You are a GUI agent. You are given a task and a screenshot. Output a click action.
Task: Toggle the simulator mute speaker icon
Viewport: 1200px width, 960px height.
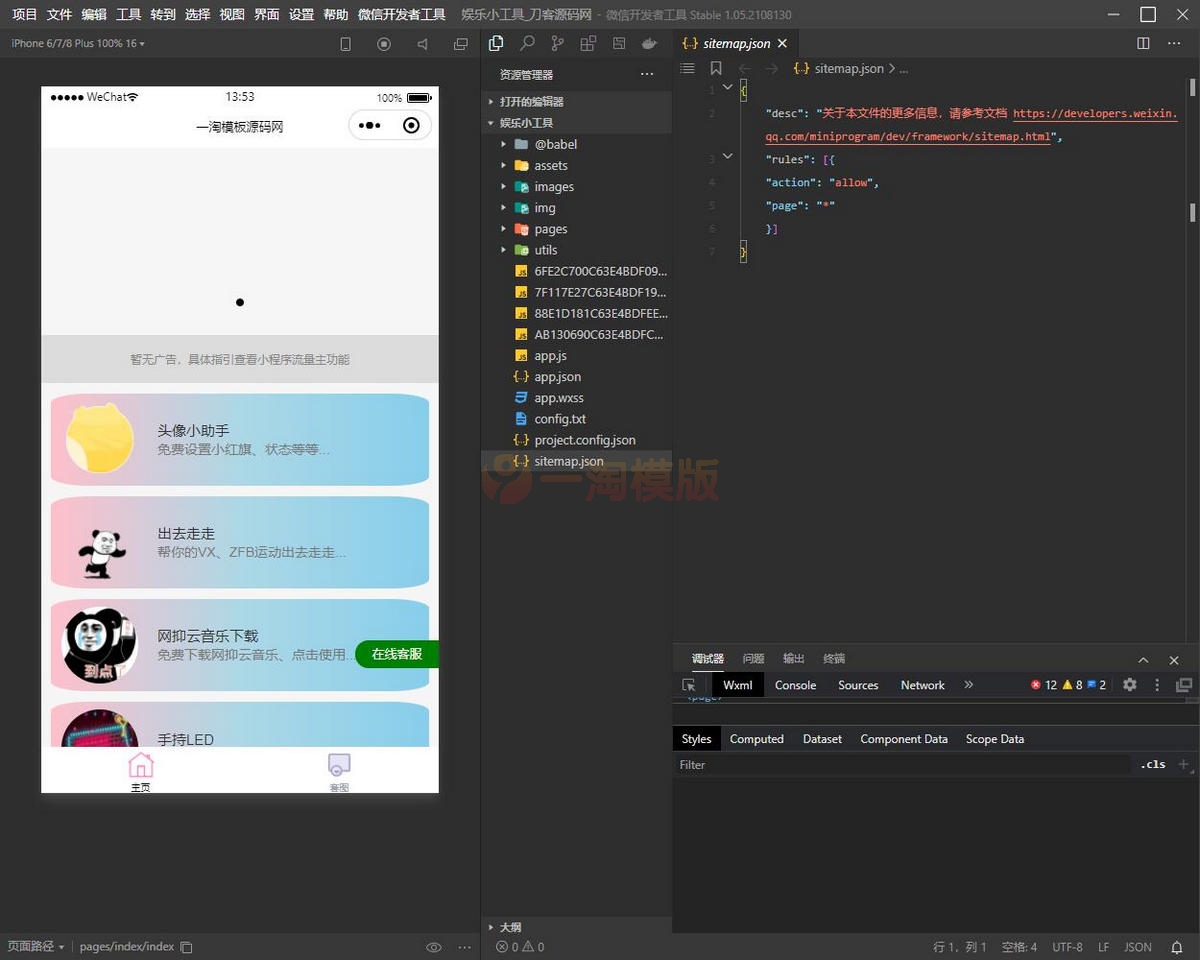pyautogui.click(x=422, y=44)
